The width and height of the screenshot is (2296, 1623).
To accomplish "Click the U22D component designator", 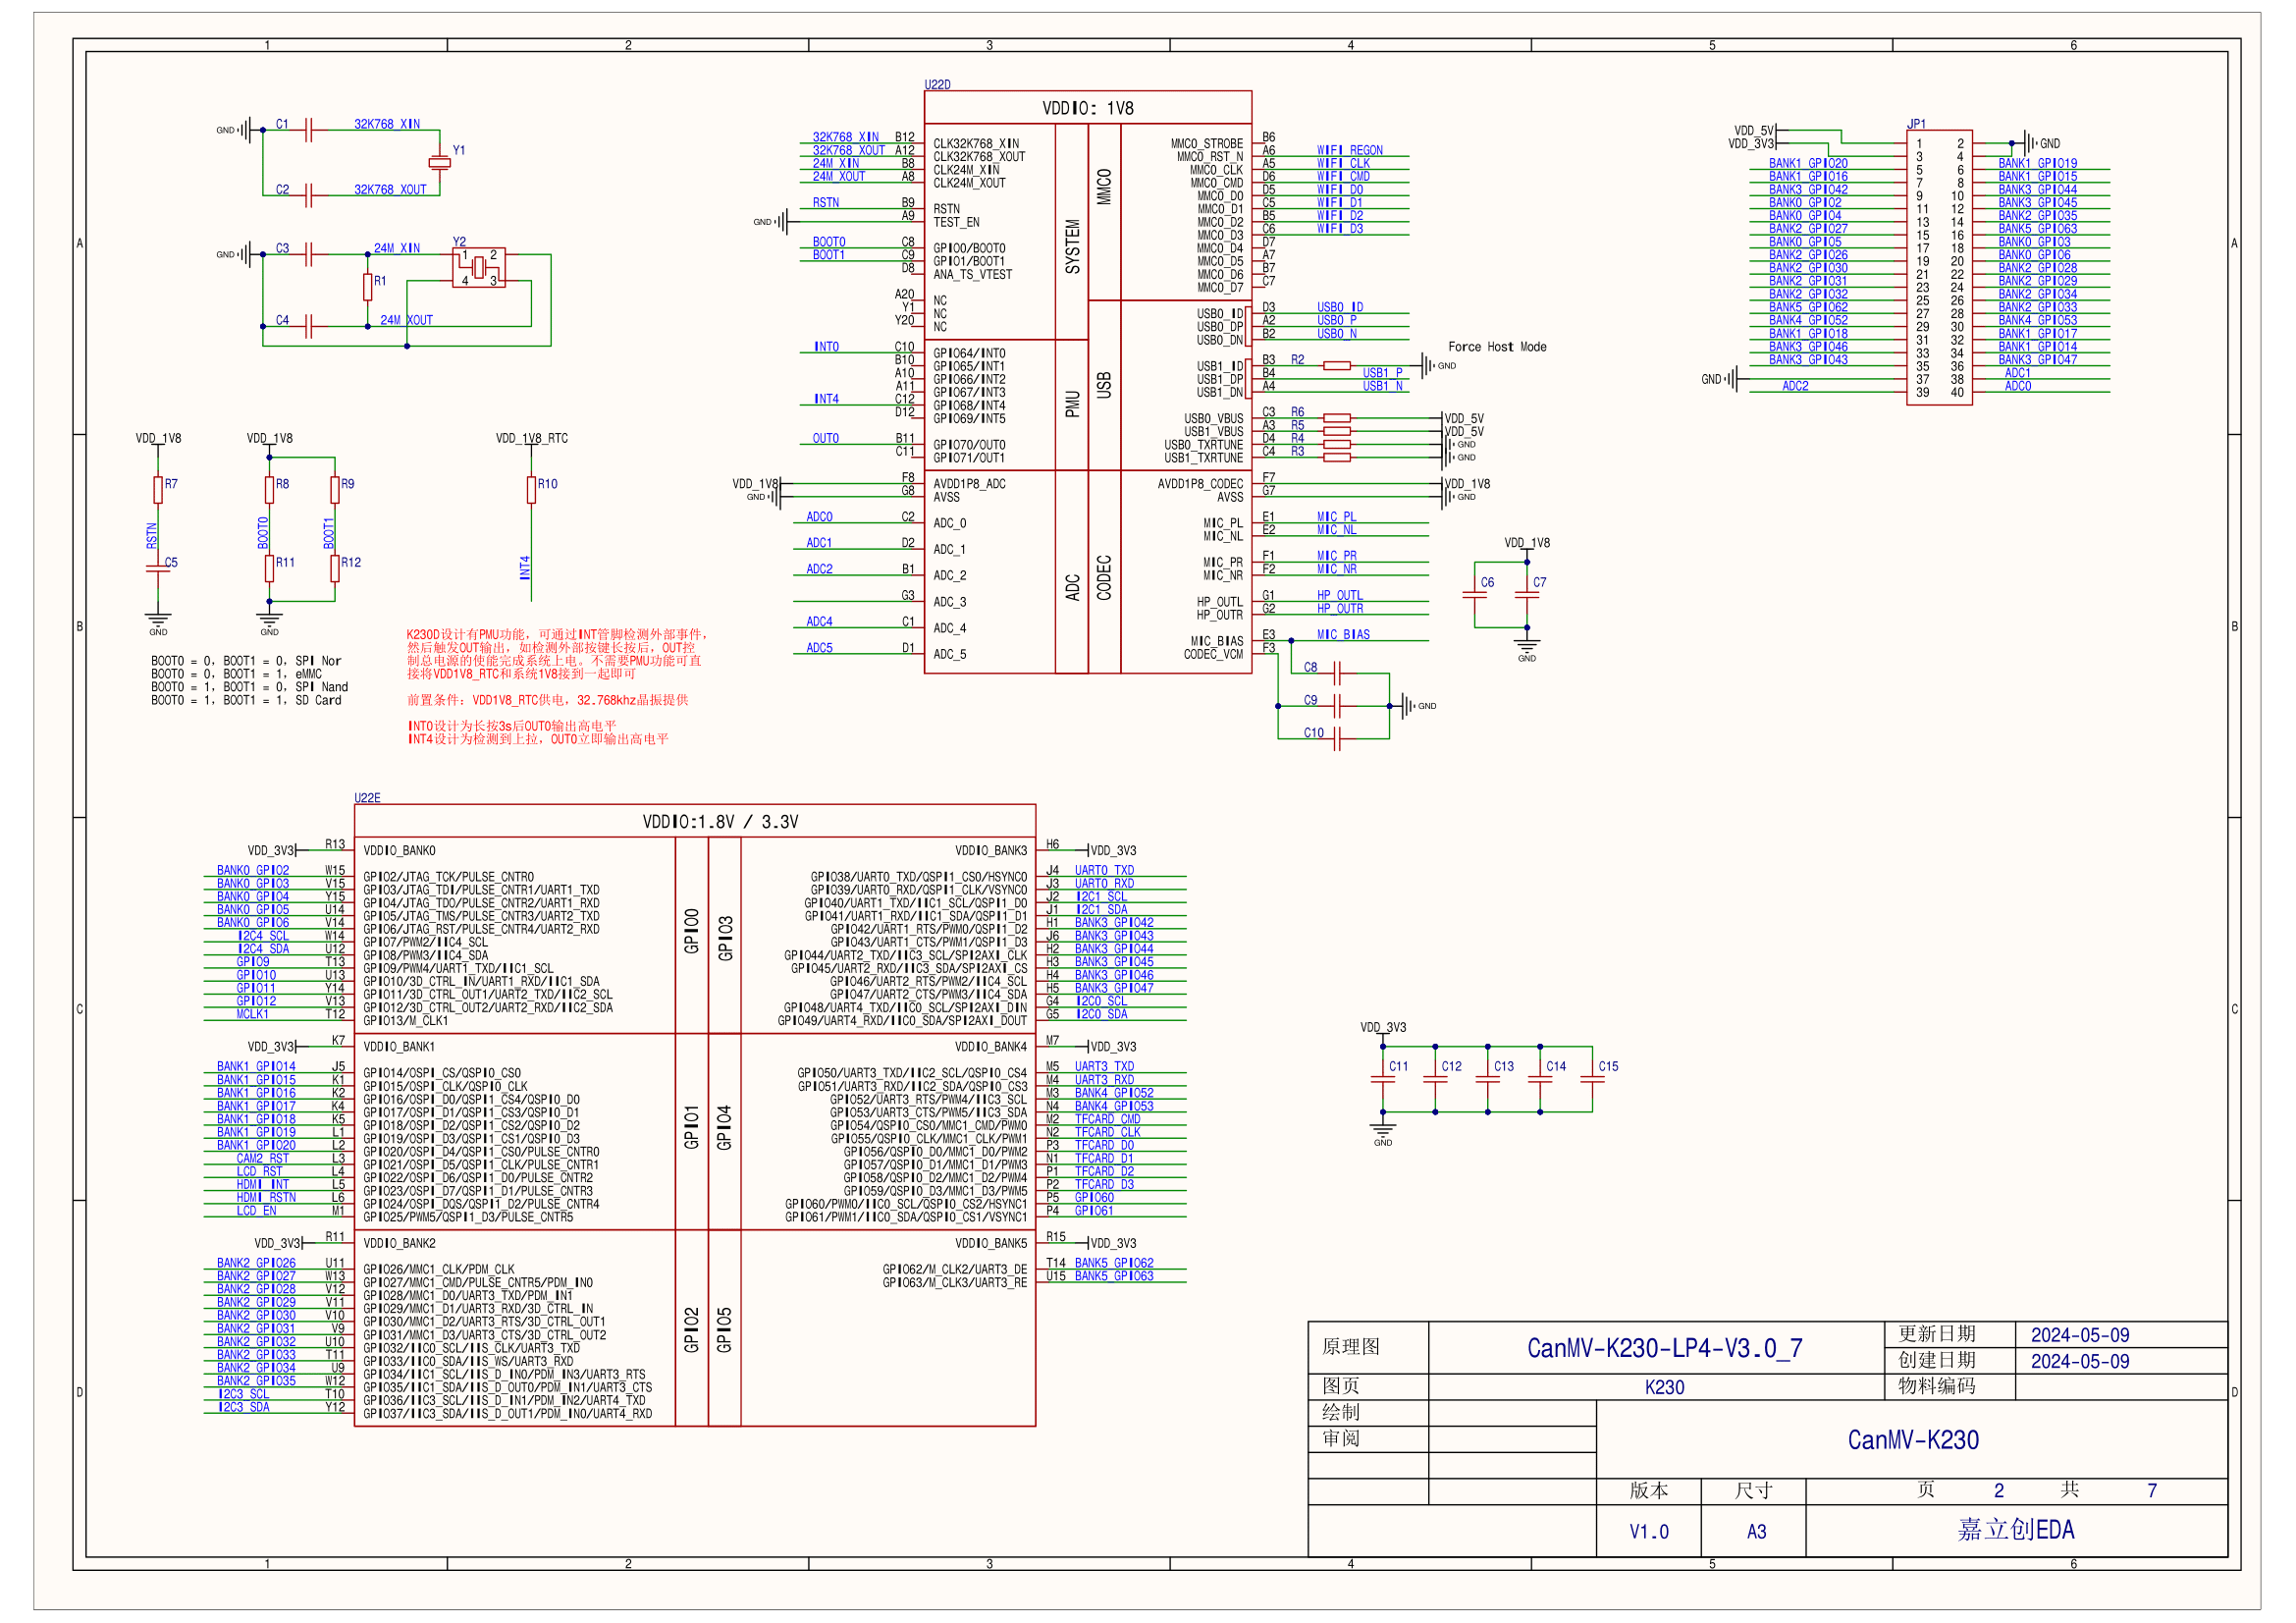I will point(937,85).
